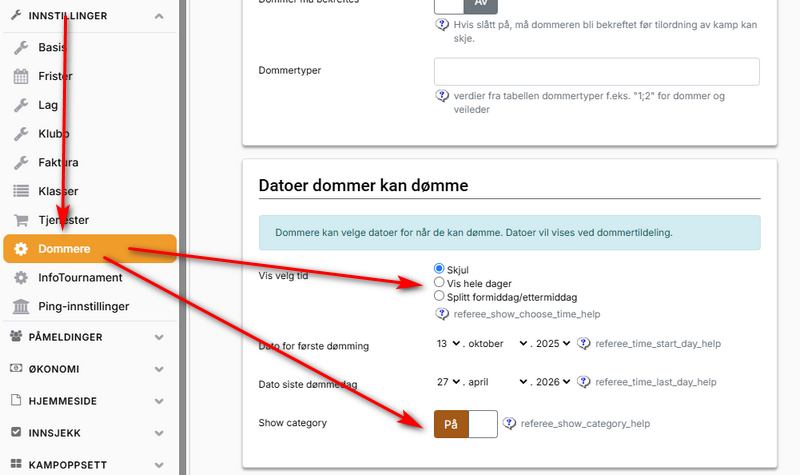This screenshot has height=475, width=800.
Task: Click the gear icon on Dommere item
Action: (x=21, y=249)
